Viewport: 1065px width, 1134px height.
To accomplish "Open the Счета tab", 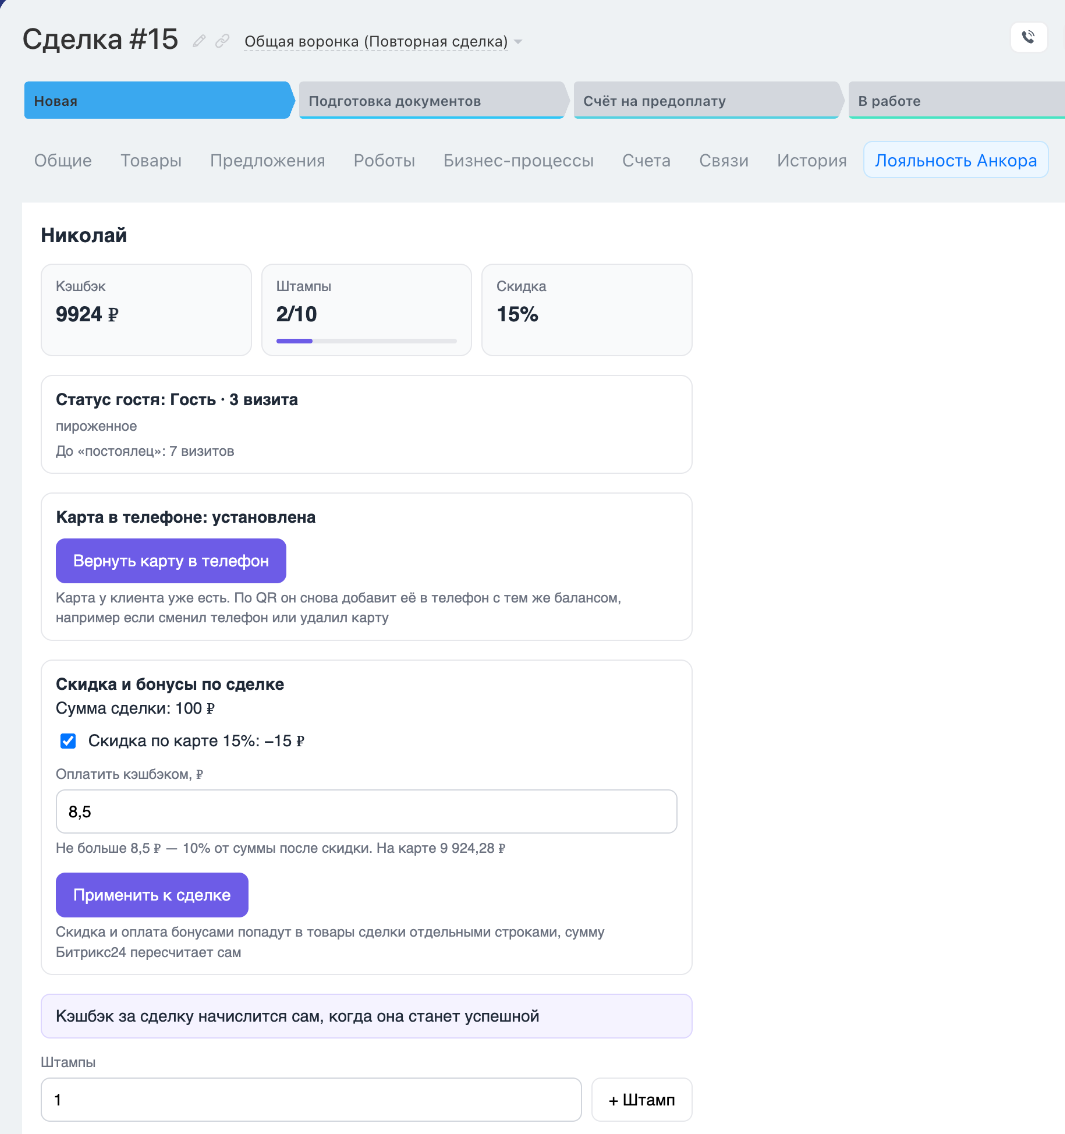I will pos(646,161).
